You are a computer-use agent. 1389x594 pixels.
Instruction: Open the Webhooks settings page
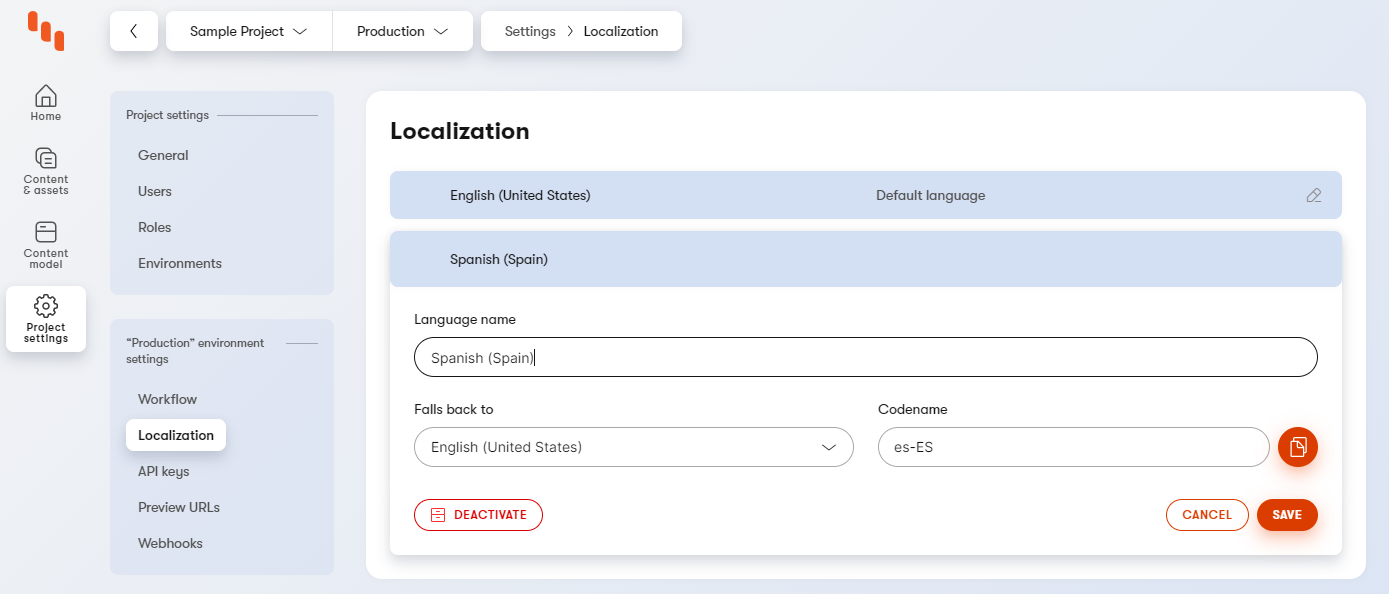point(168,543)
